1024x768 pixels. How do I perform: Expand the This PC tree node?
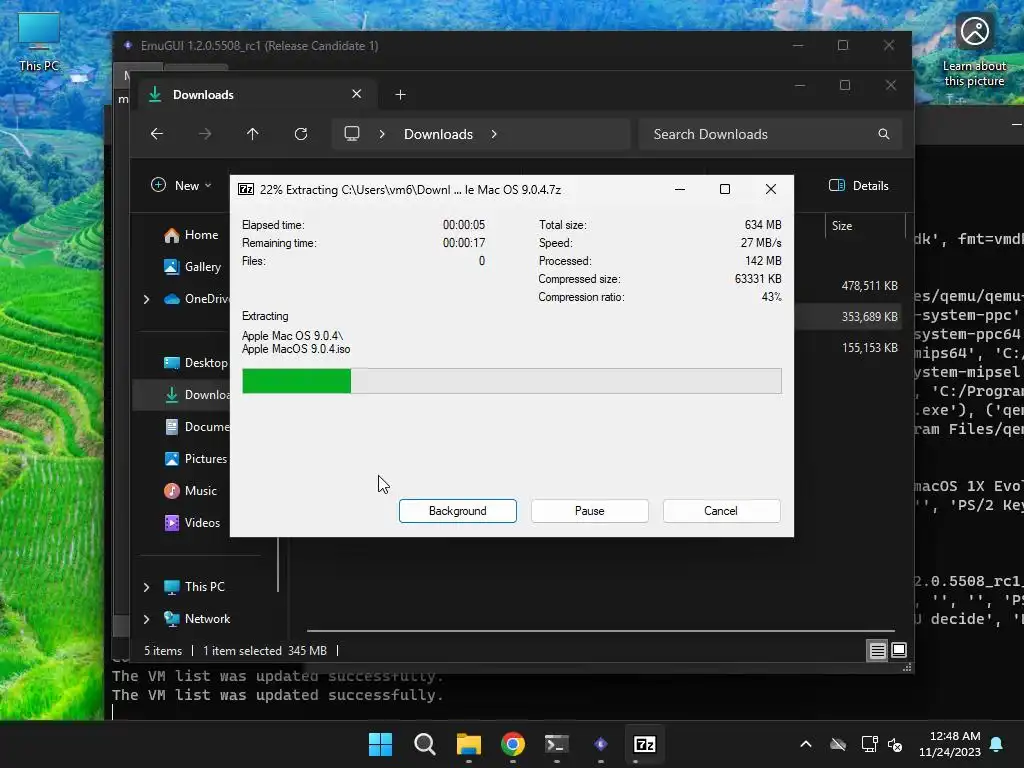(146, 587)
